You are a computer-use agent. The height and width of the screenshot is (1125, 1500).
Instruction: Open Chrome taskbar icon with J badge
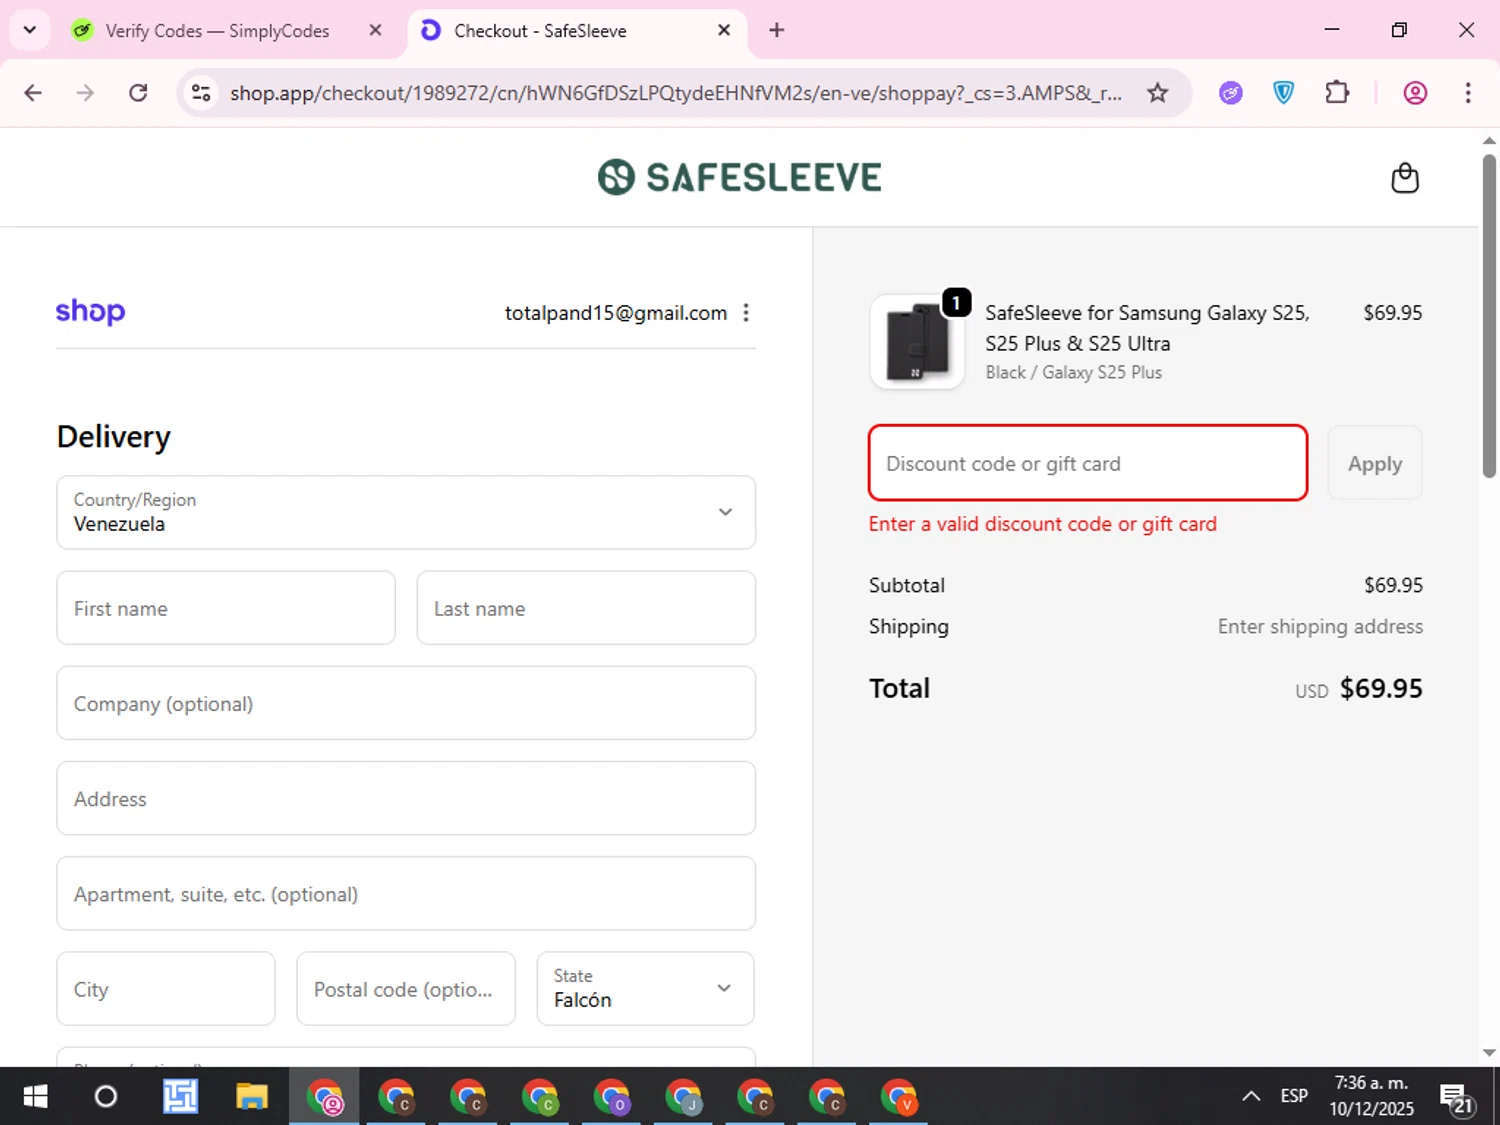click(x=684, y=1097)
